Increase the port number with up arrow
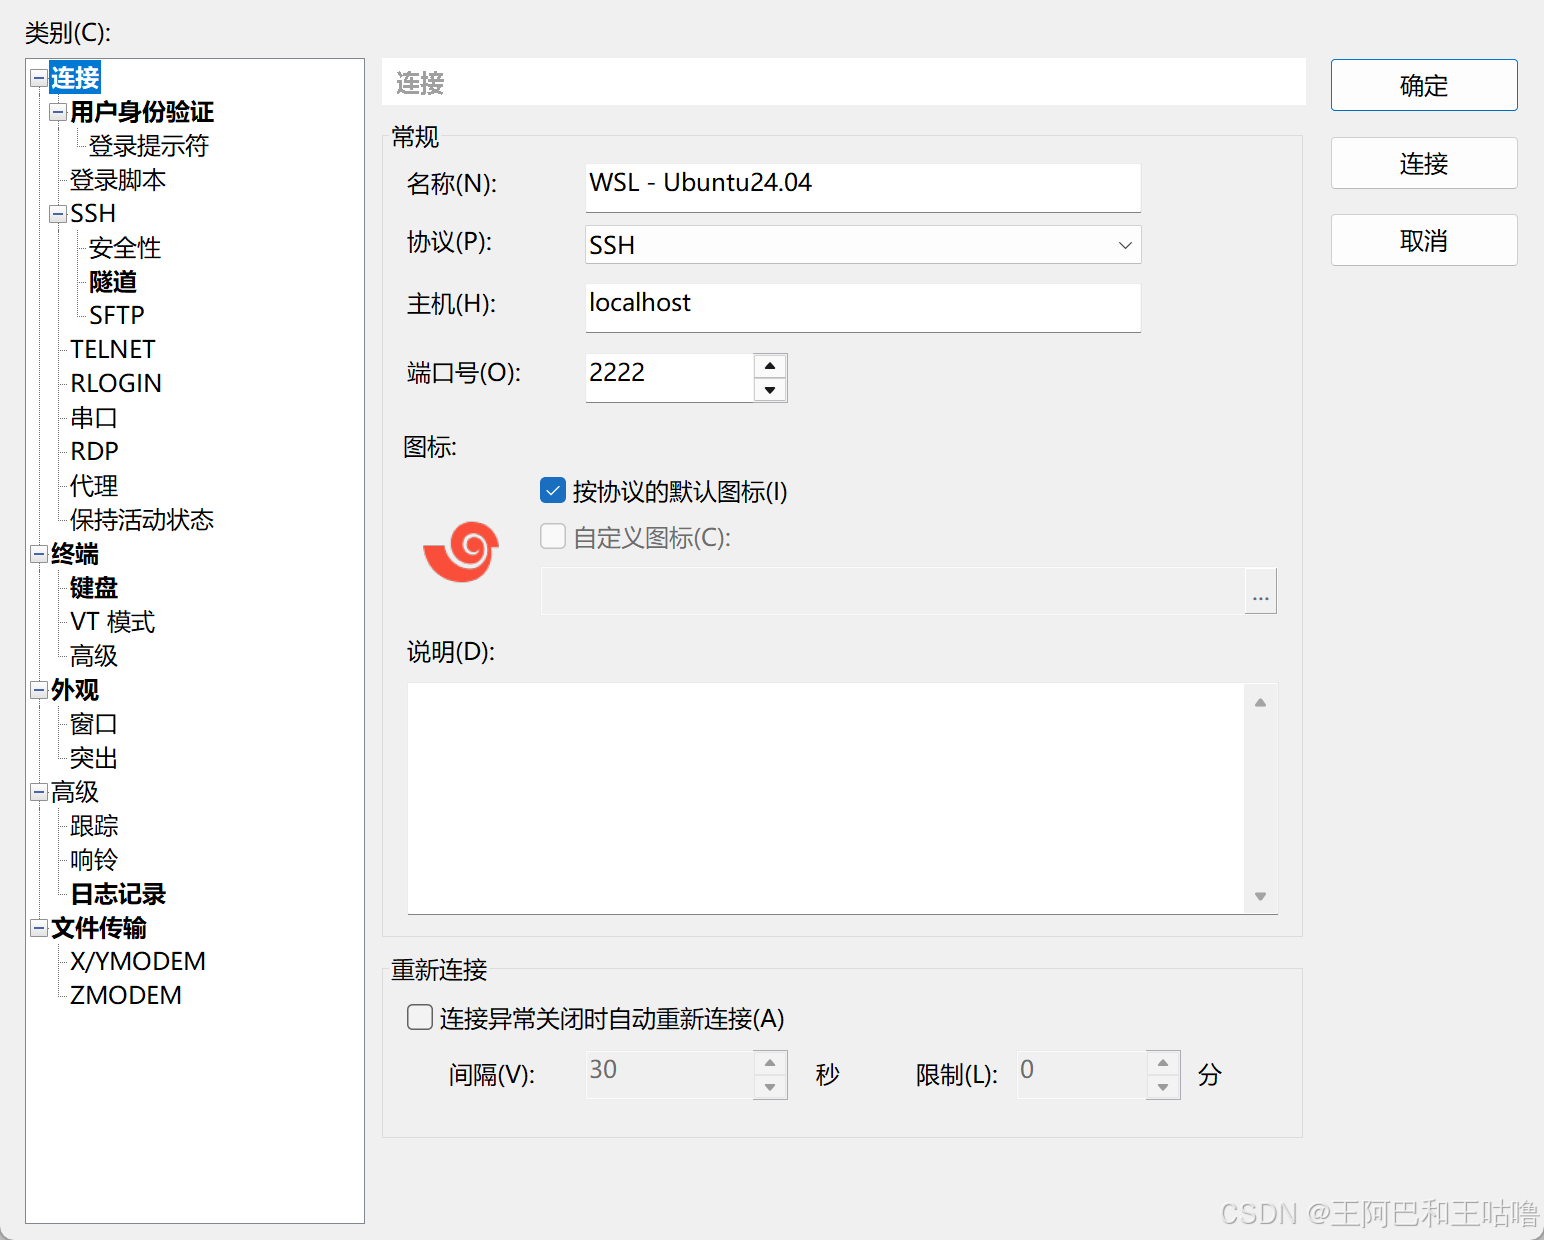 click(x=770, y=366)
